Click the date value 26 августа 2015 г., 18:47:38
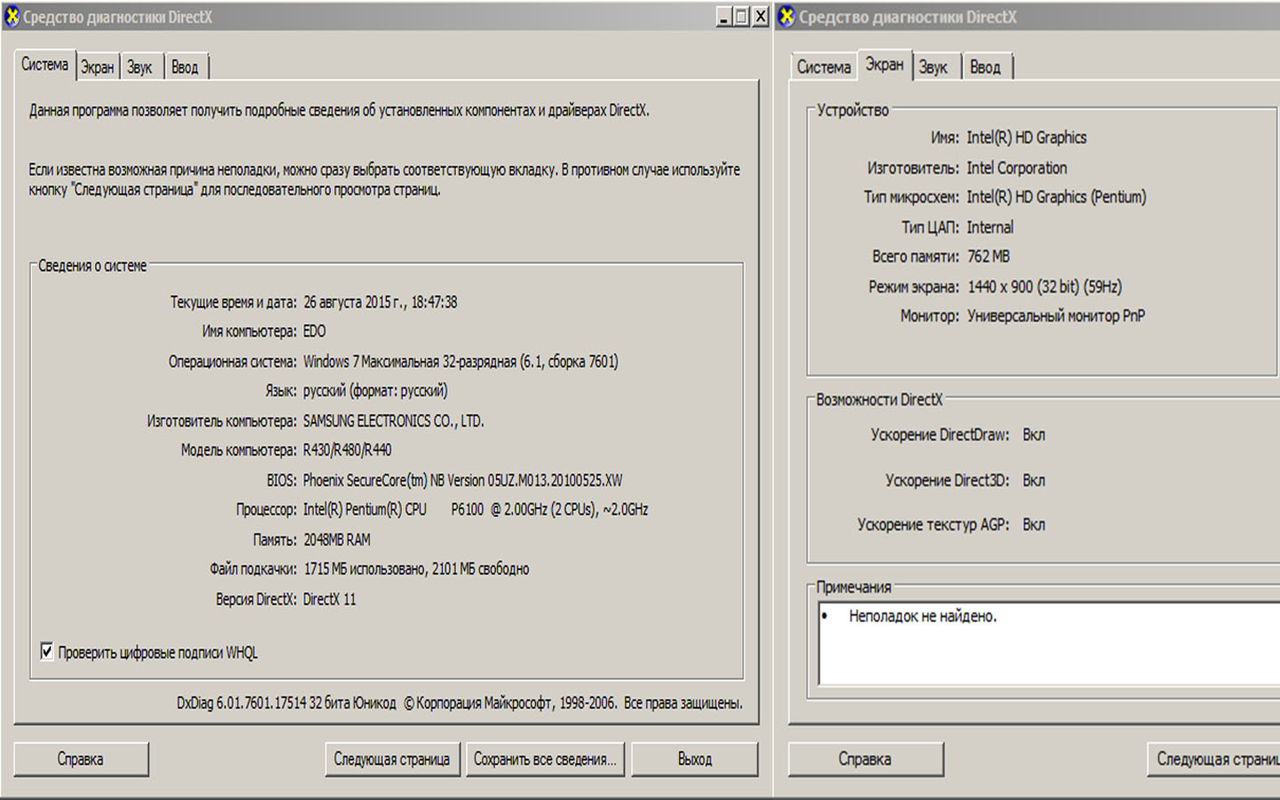The image size is (1280, 800). click(x=380, y=302)
